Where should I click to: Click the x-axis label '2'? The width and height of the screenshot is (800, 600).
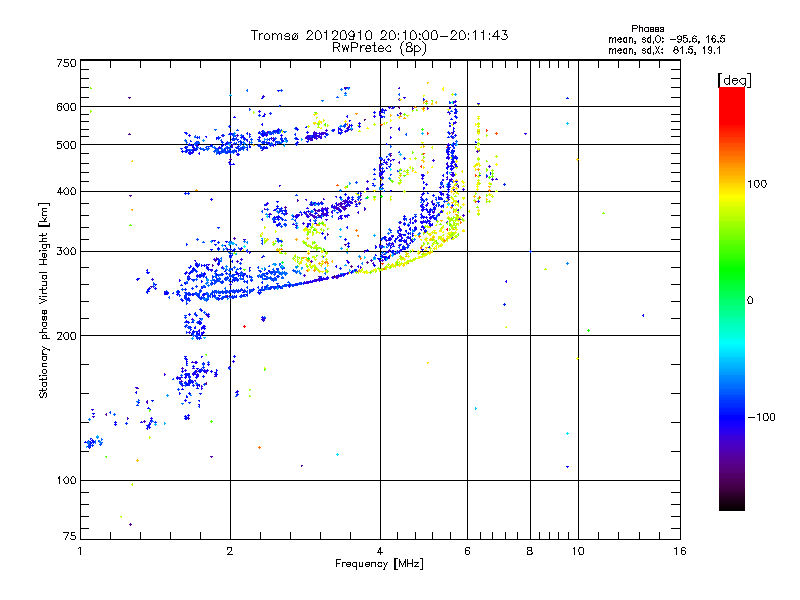tap(230, 551)
